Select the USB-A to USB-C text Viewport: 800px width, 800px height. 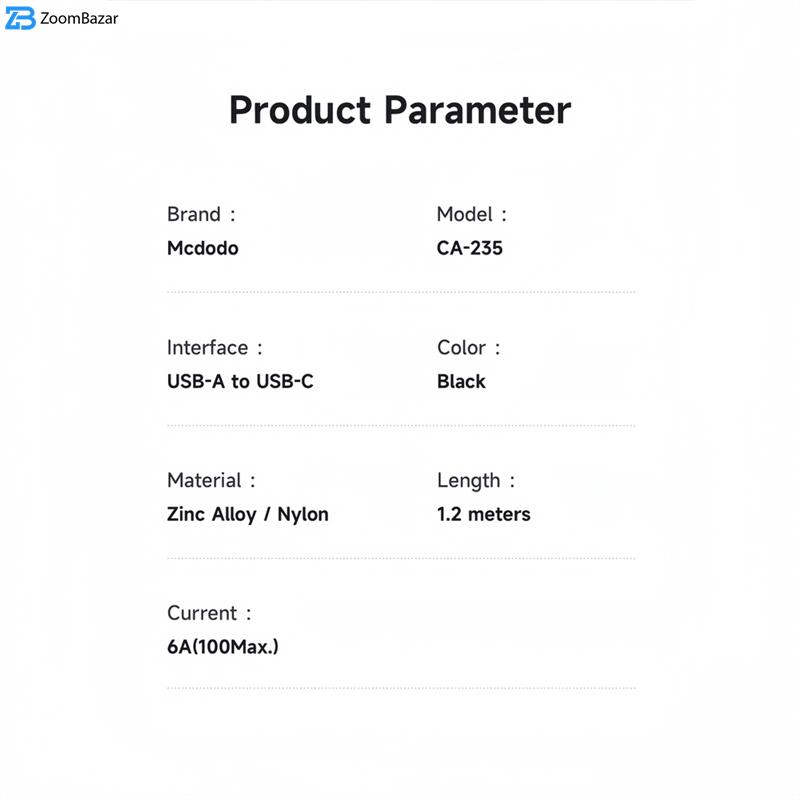240,381
